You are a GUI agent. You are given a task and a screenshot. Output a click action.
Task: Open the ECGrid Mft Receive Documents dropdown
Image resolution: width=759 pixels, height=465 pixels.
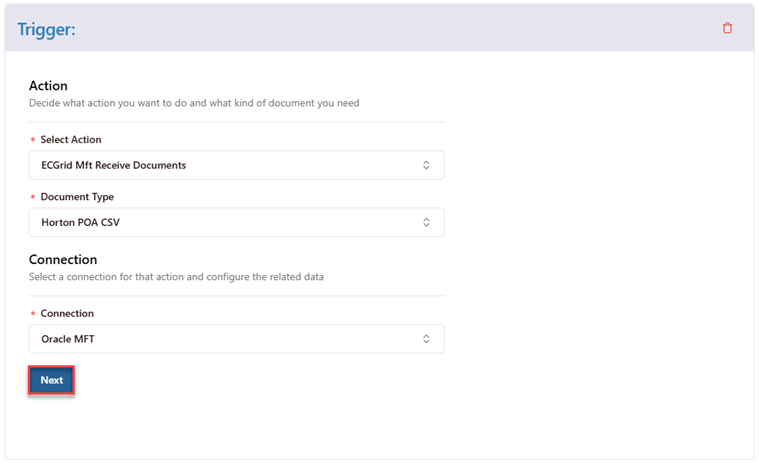(x=236, y=165)
